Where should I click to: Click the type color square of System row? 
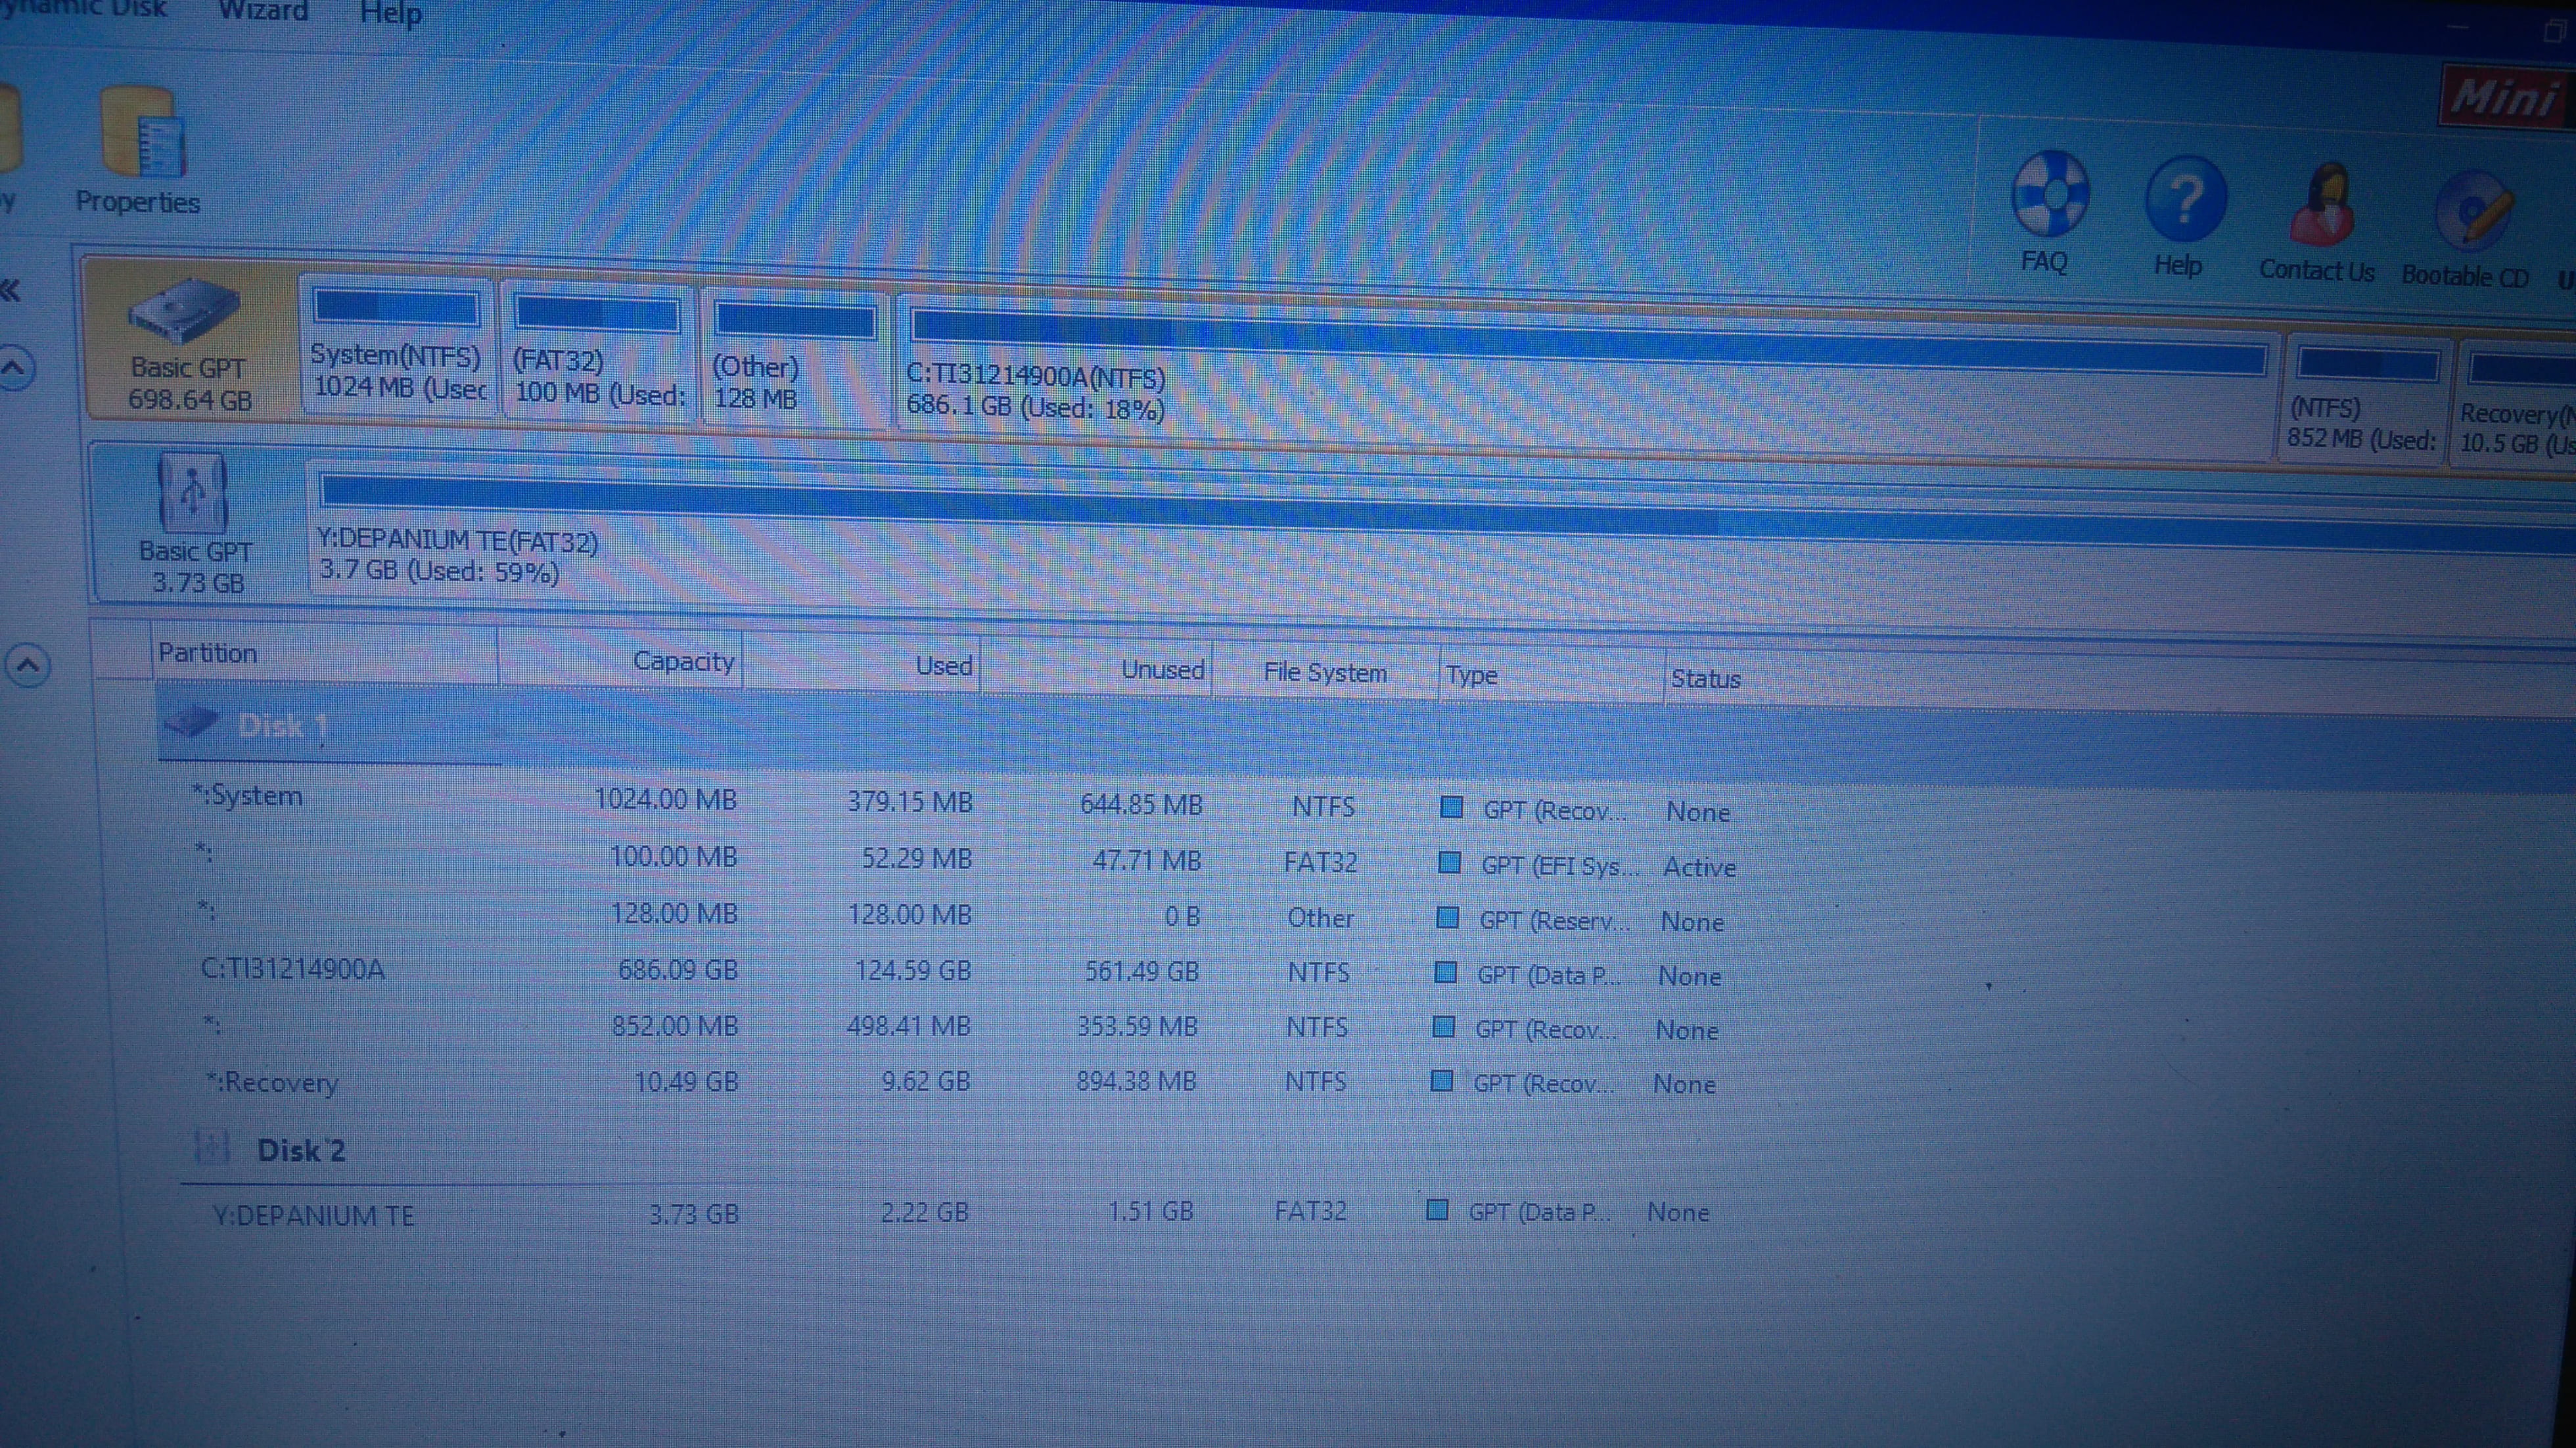pos(1451,807)
